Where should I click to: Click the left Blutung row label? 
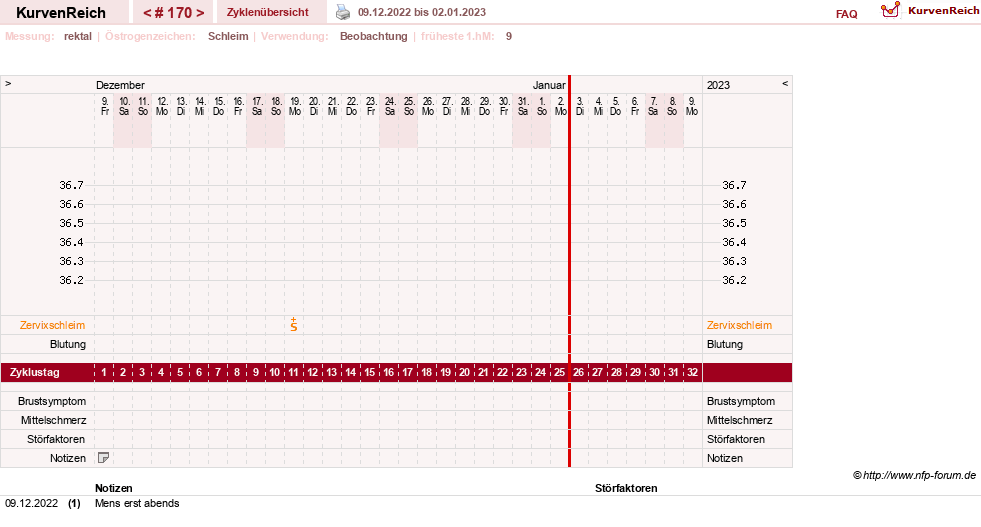(68, 344)
